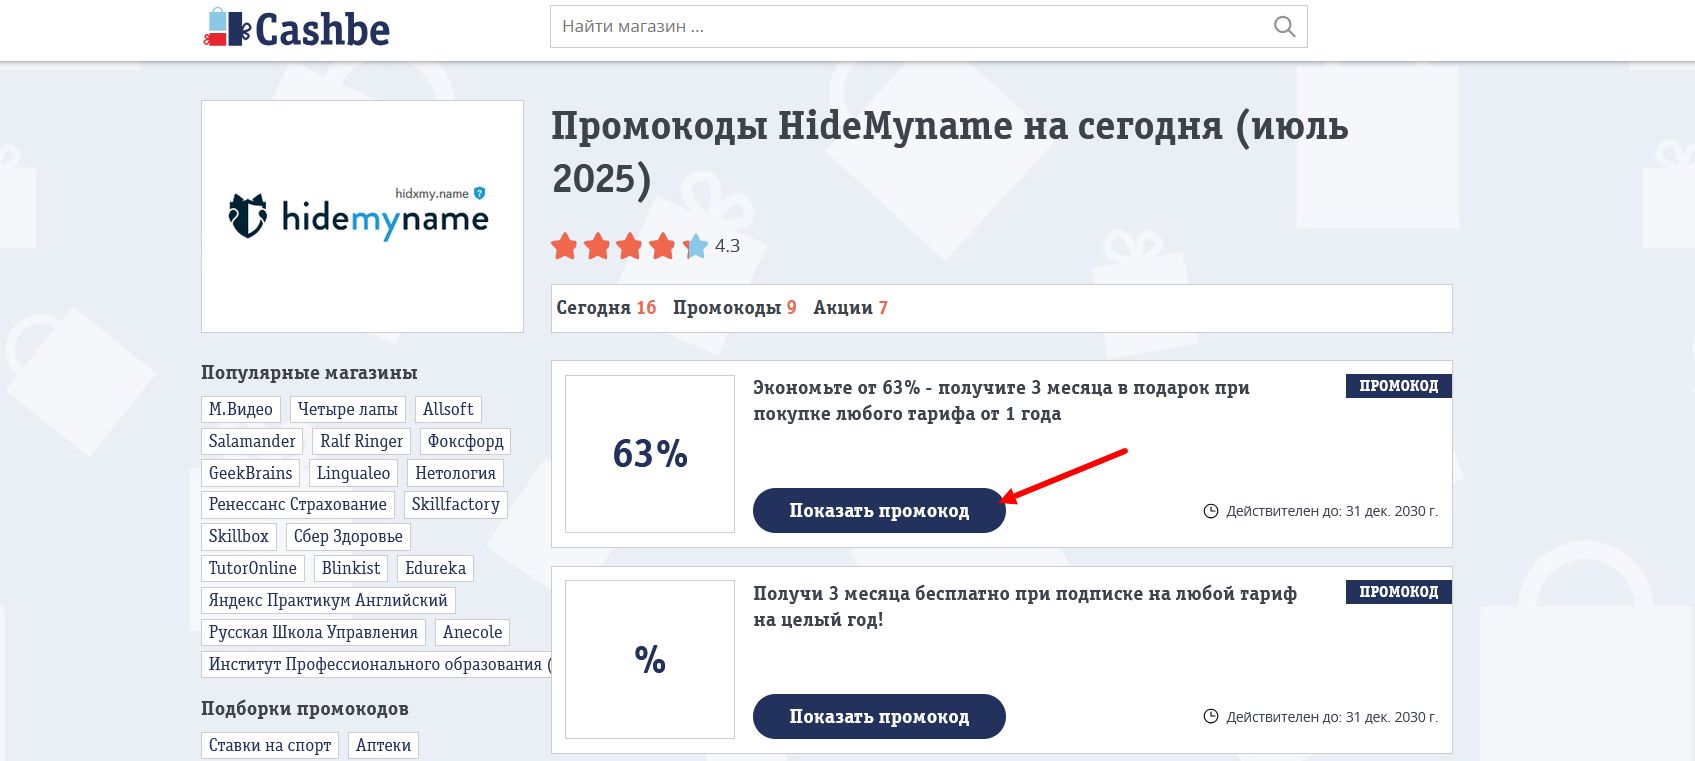Open the Skillfactory store link

coord(456,505)
